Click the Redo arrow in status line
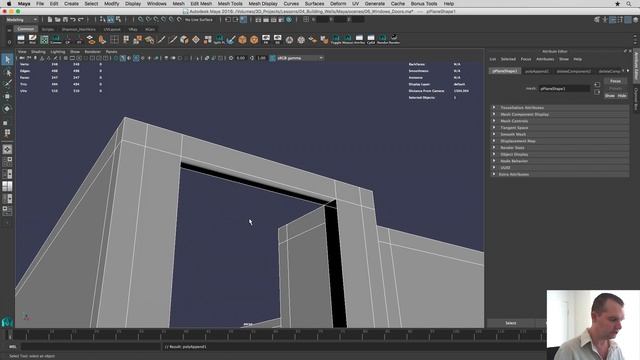 pos(80,20)
